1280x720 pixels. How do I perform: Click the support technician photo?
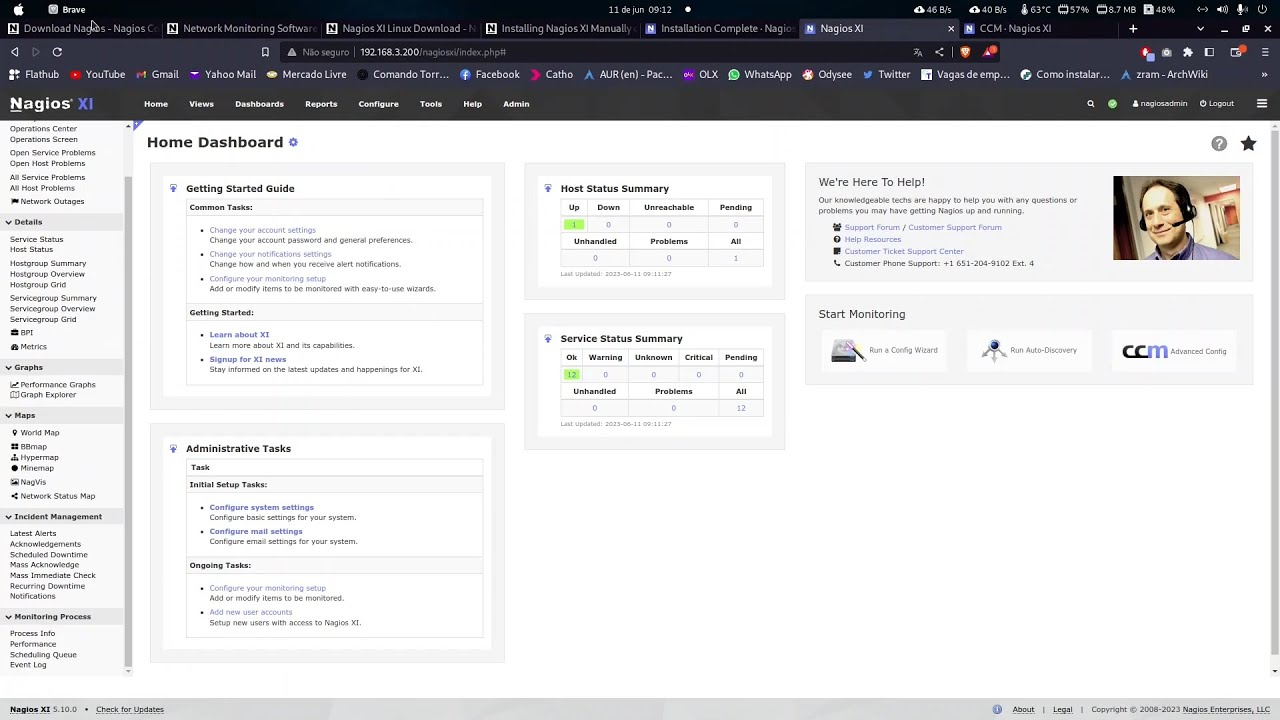pyautogui.click(x=1176, y=218)
